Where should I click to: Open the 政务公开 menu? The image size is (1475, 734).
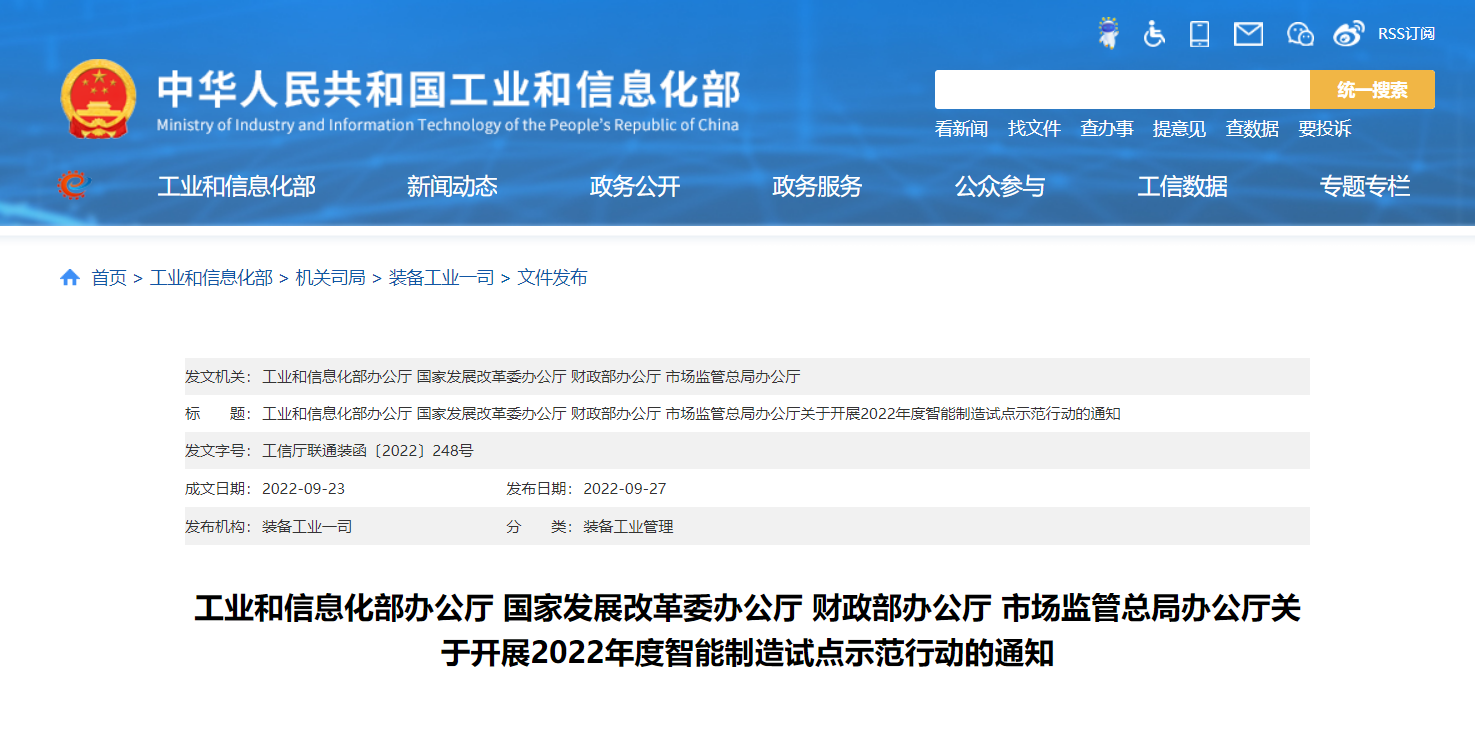(x=635, y=186)
